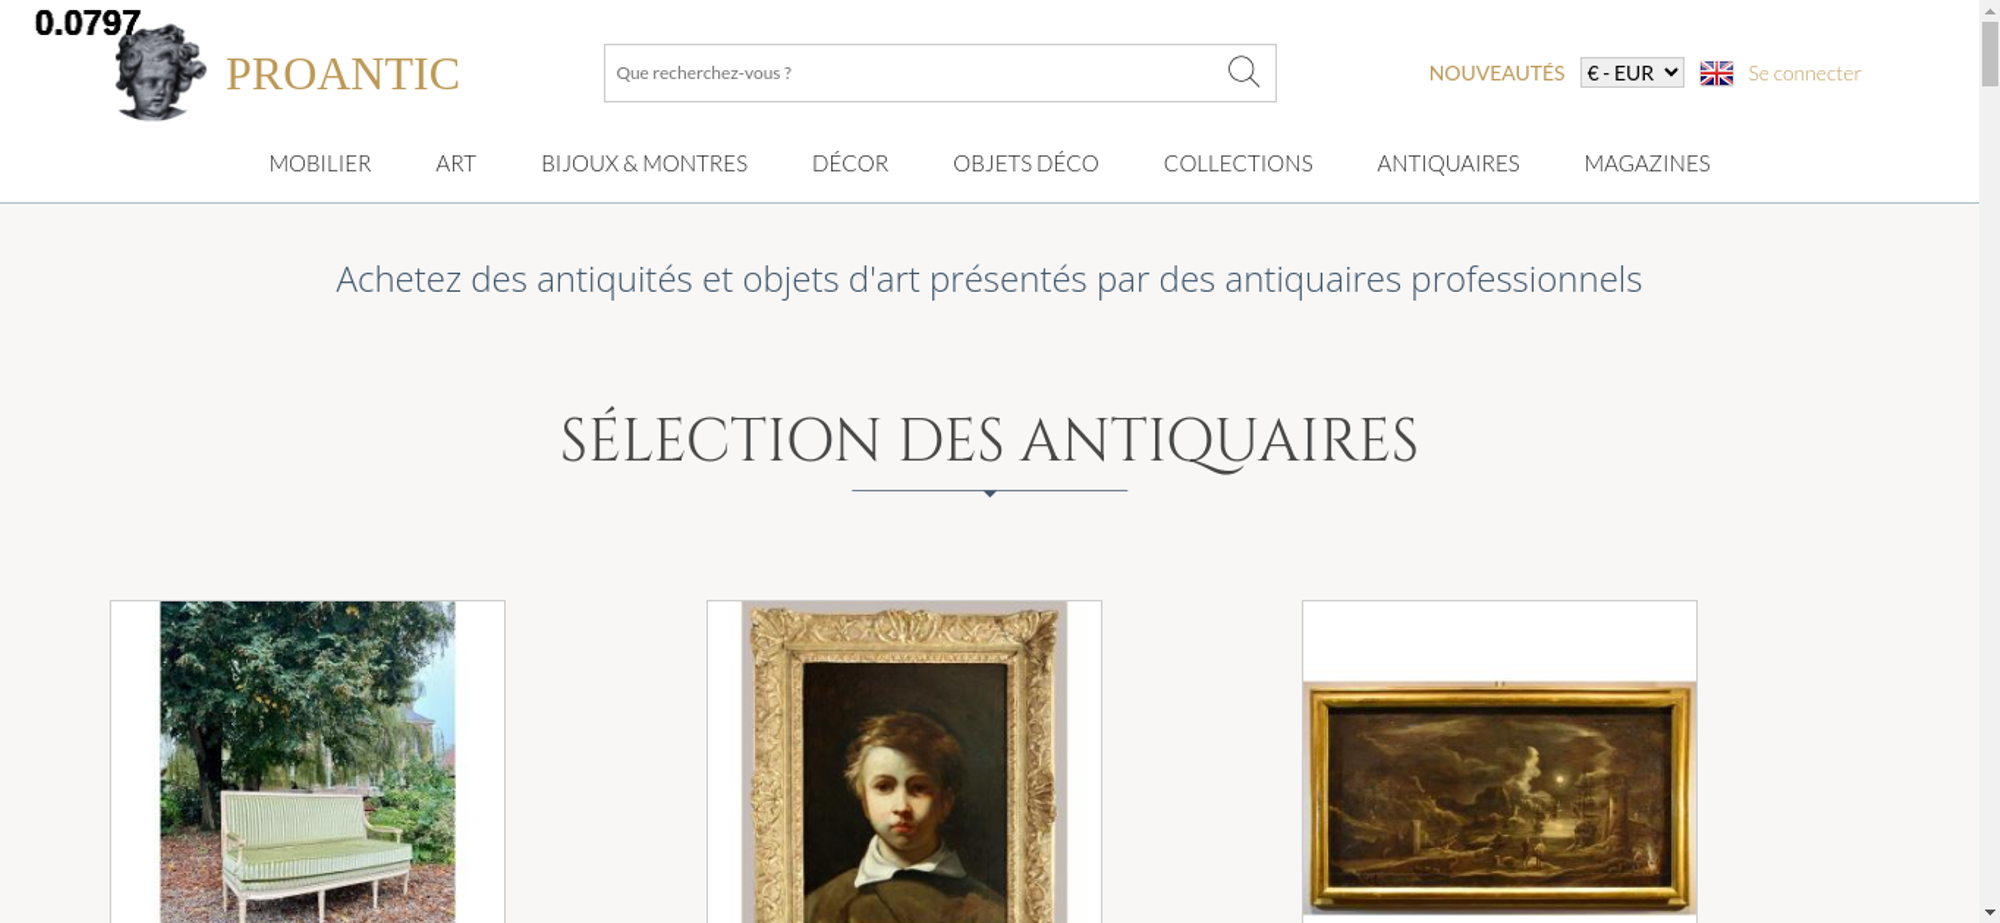Click the magnifying glass search icon

tap(1243, 72)
